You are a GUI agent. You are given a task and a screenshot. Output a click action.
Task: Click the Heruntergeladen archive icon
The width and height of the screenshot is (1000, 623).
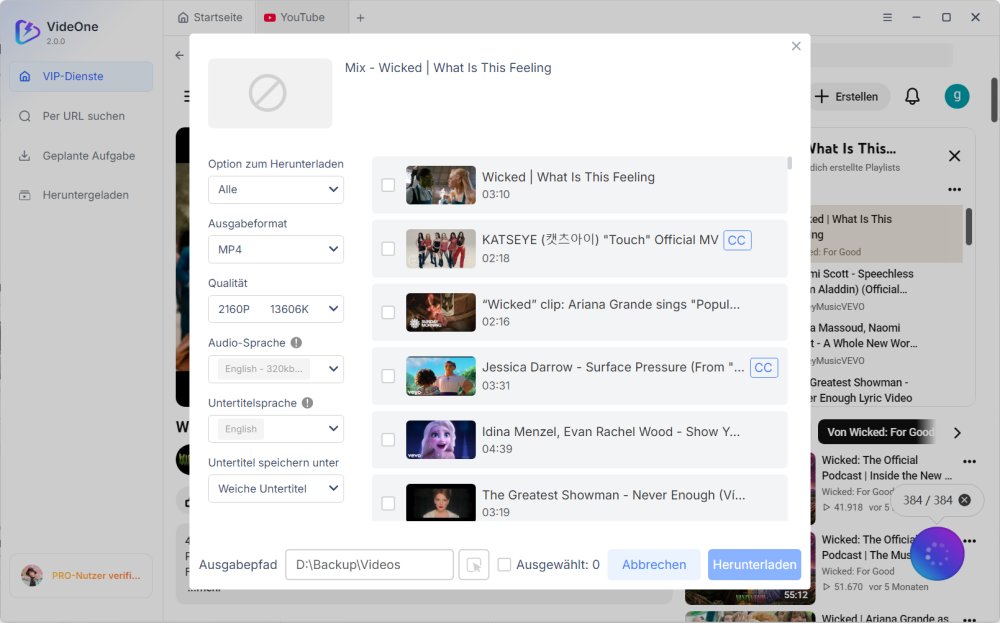coord(25,195)
